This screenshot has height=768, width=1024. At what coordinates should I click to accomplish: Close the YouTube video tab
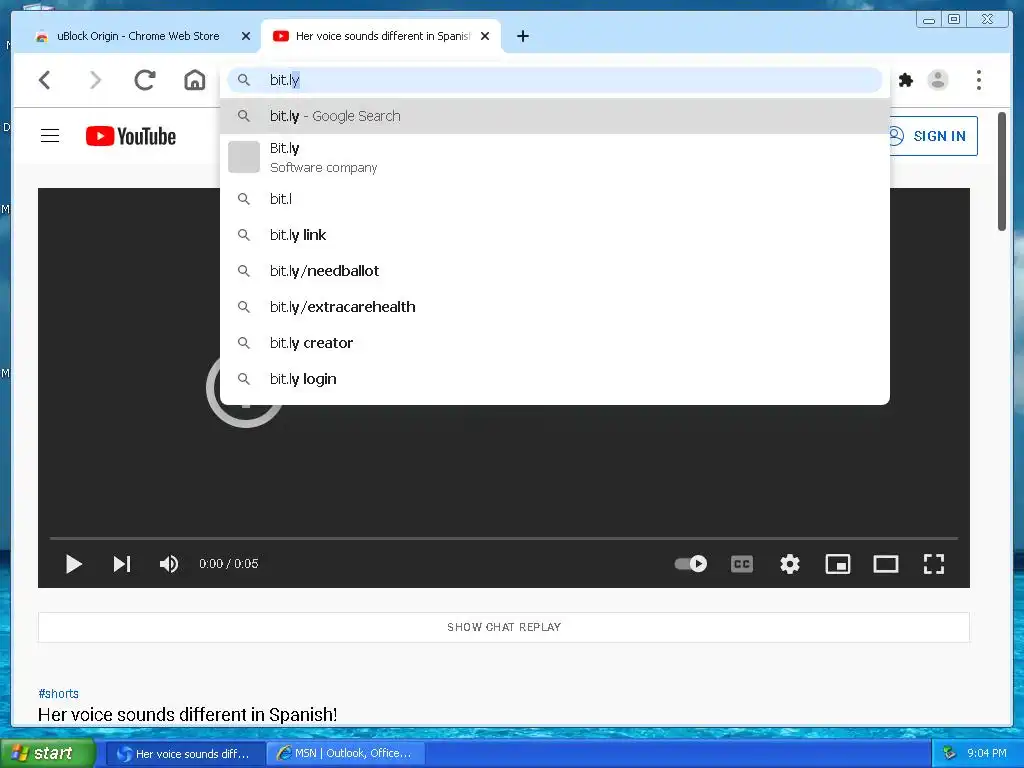coord(485,36)
